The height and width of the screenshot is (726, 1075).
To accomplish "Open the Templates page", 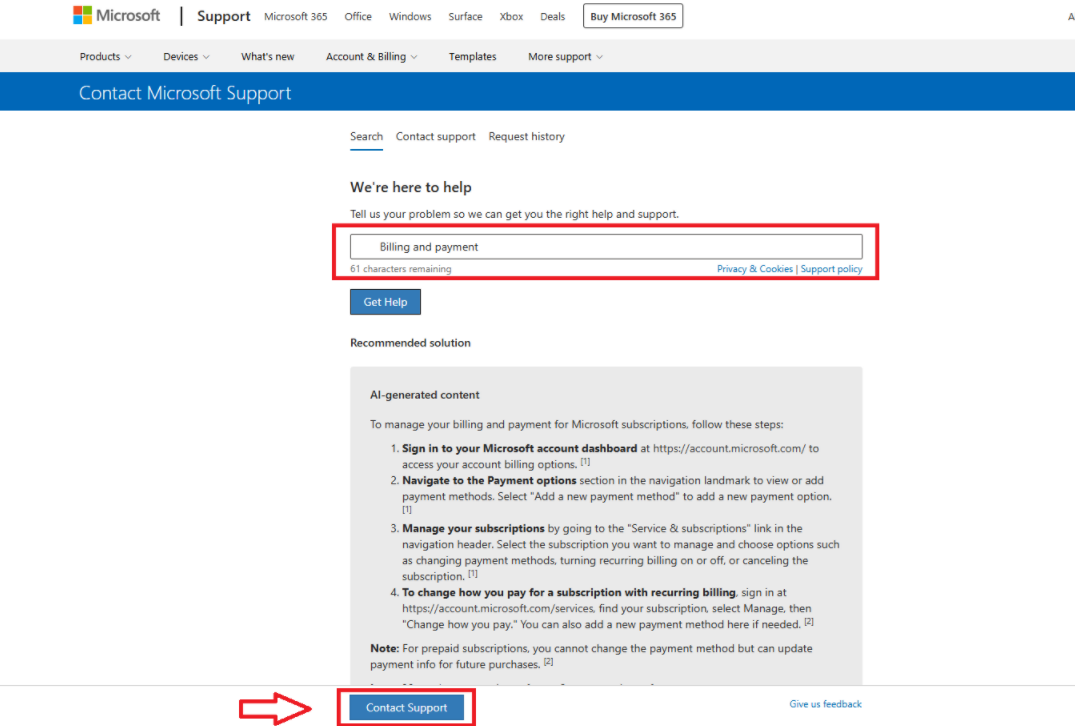I will pos(472,56).
